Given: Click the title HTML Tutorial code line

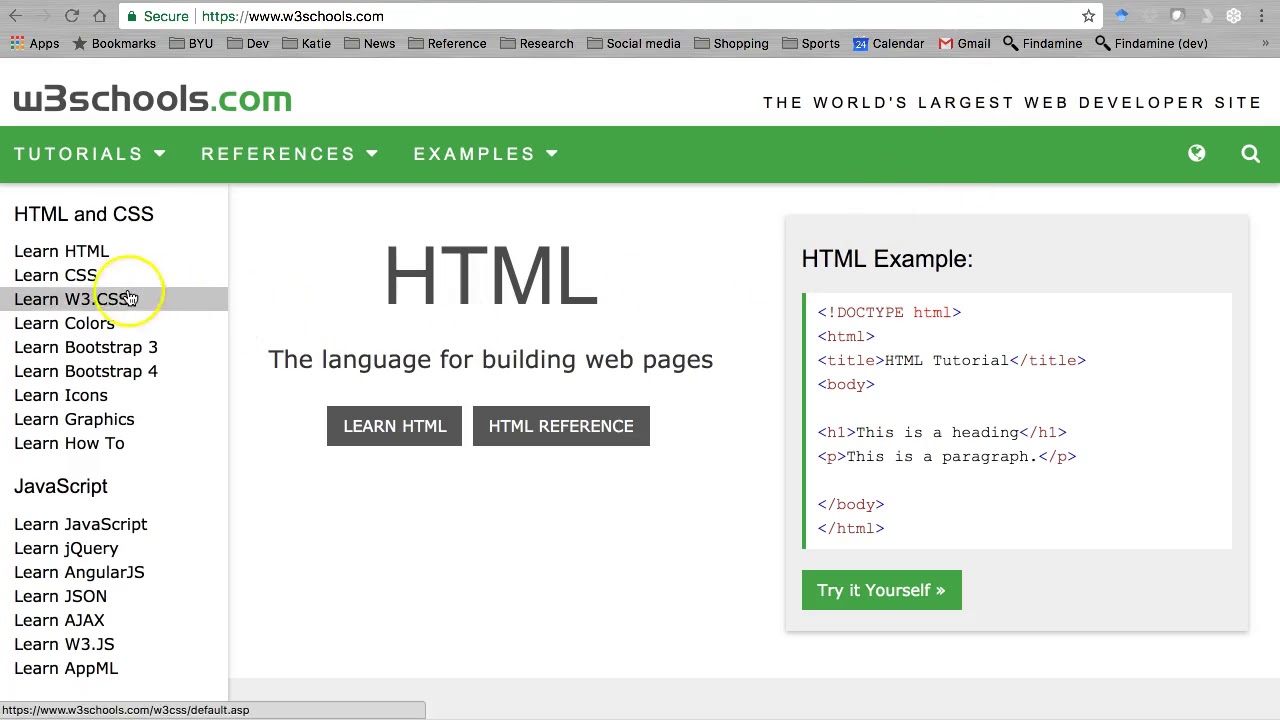Looking at the screenshot, I should click(951, 360).
